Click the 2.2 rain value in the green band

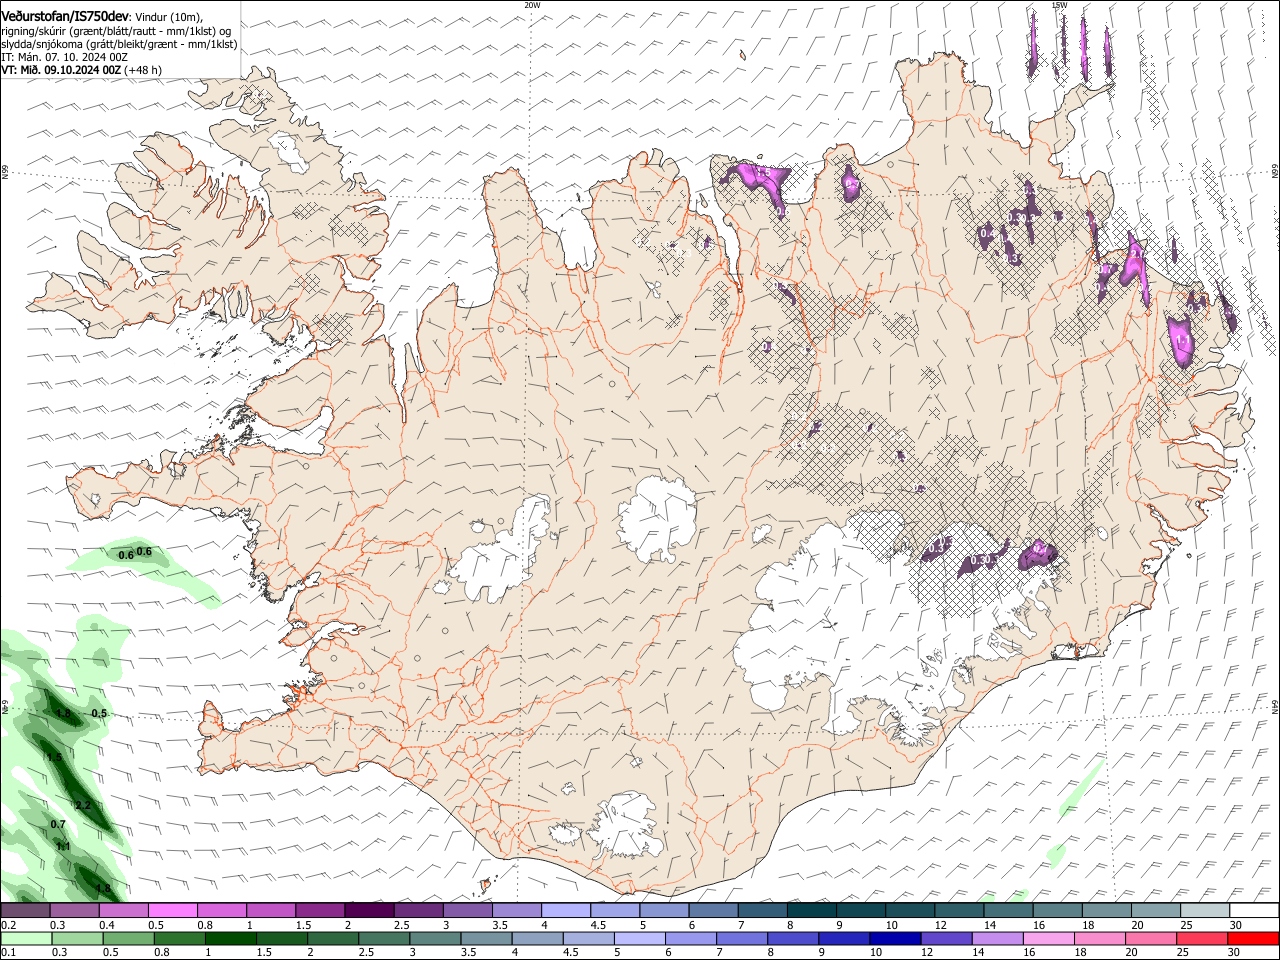tap(83, 805)
